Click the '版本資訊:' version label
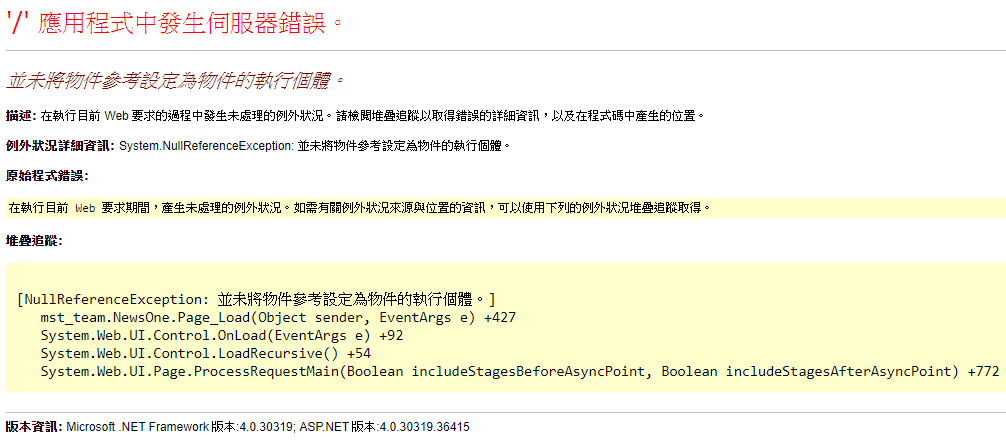This screenshot has width=1006, height=441. (34, 426)
